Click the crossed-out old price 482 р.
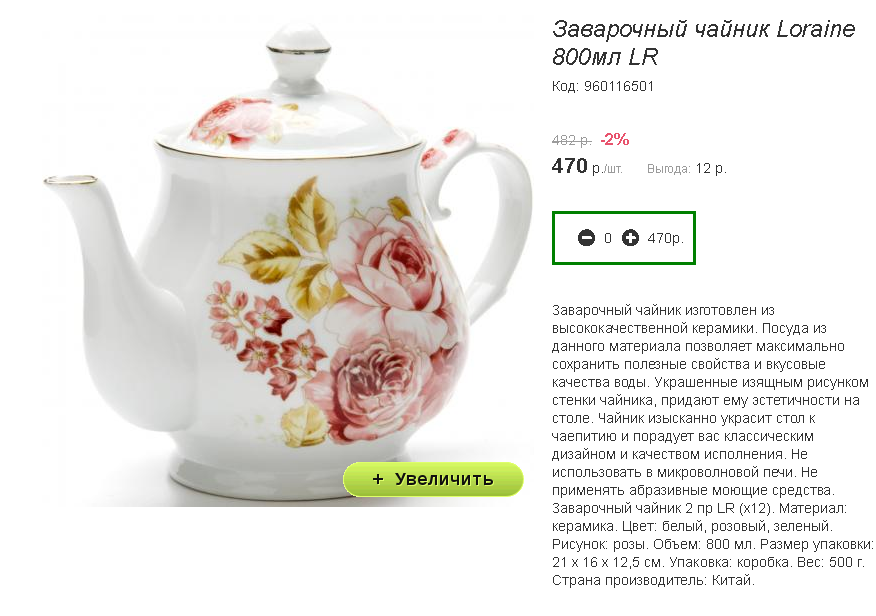Screen dimensions: 876x616 coord(572,140)
